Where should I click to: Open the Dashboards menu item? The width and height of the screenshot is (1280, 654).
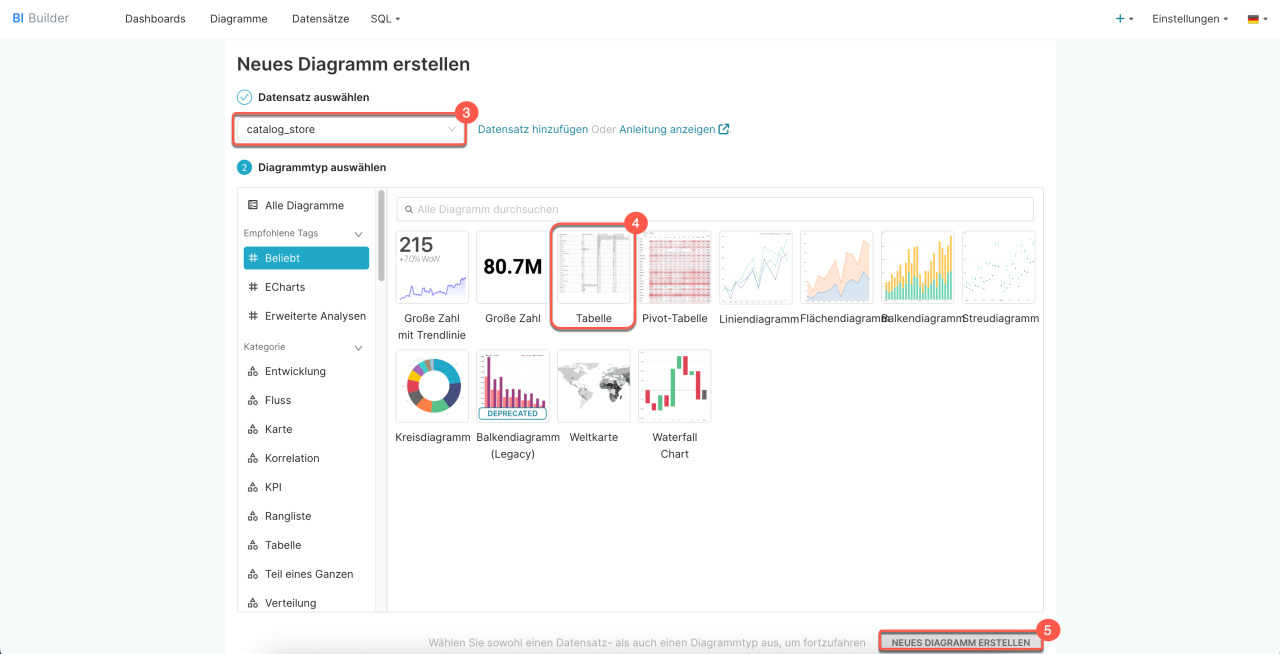point(155,19)
